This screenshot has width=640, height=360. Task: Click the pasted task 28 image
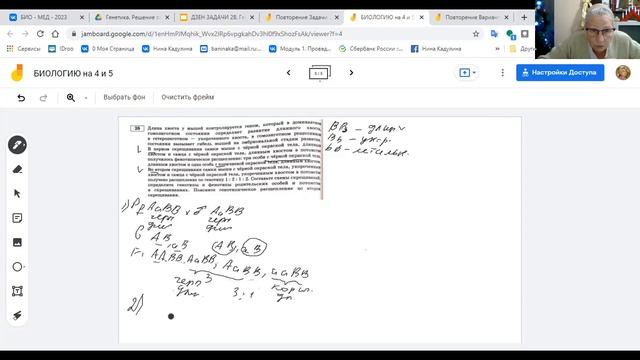[226, 159]
